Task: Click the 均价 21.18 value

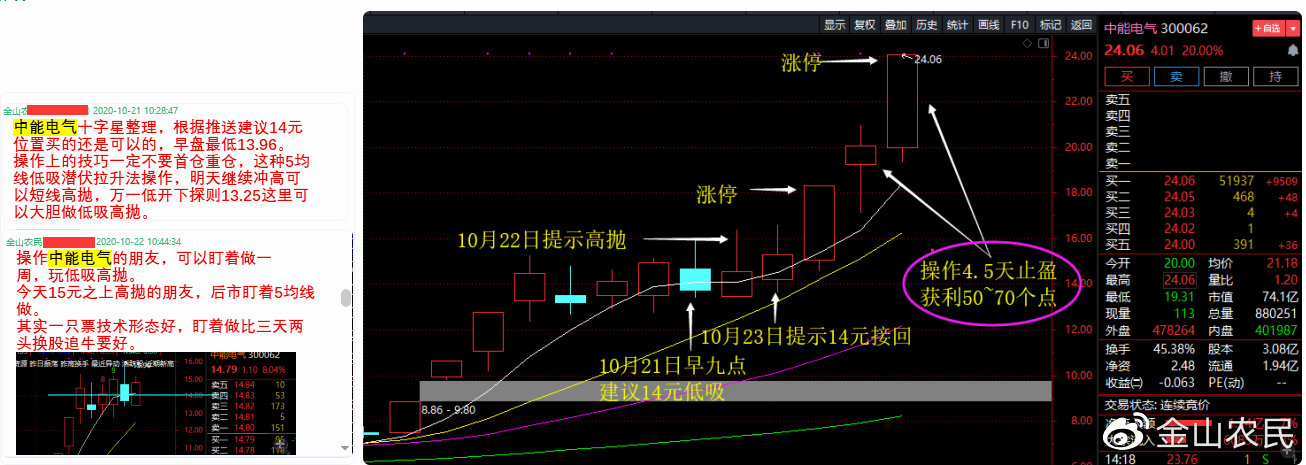Action: pos(1283,263)
